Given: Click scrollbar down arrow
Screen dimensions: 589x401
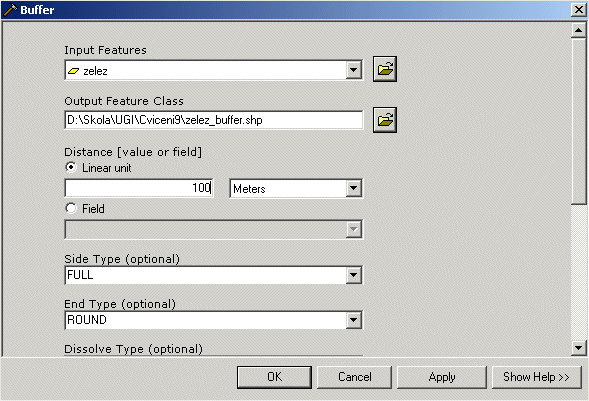Looking at the screenshot, I should tap(578, 348).
